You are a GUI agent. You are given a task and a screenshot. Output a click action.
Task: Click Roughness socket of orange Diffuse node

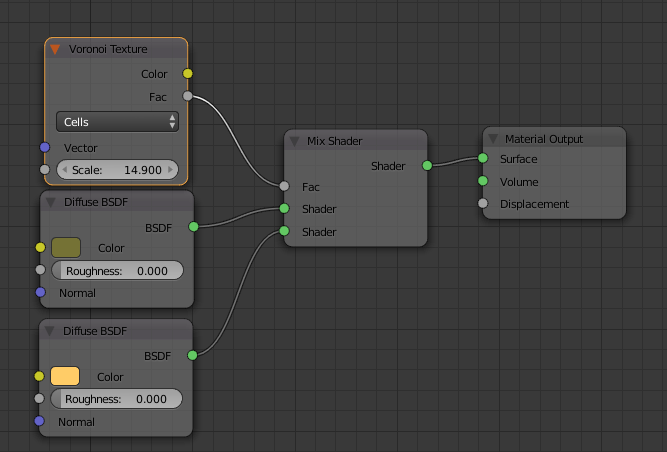click(39, 398)
